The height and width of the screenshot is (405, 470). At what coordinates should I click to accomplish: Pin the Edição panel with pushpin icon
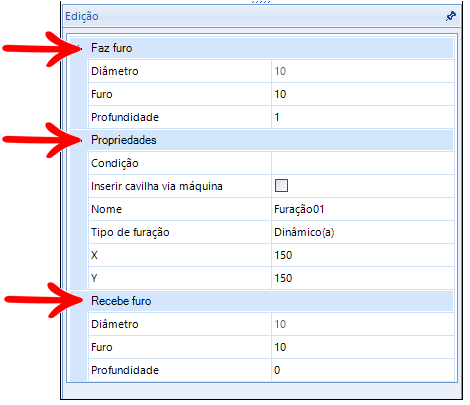click(x=451, y=16)
